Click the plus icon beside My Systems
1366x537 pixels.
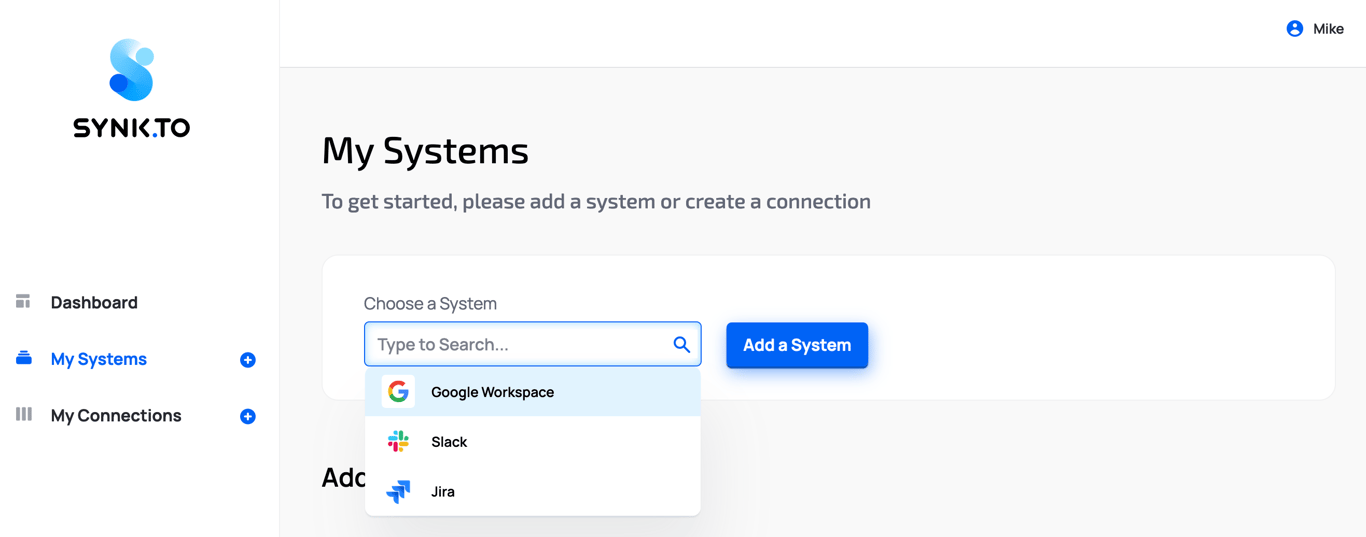(248, 360)
